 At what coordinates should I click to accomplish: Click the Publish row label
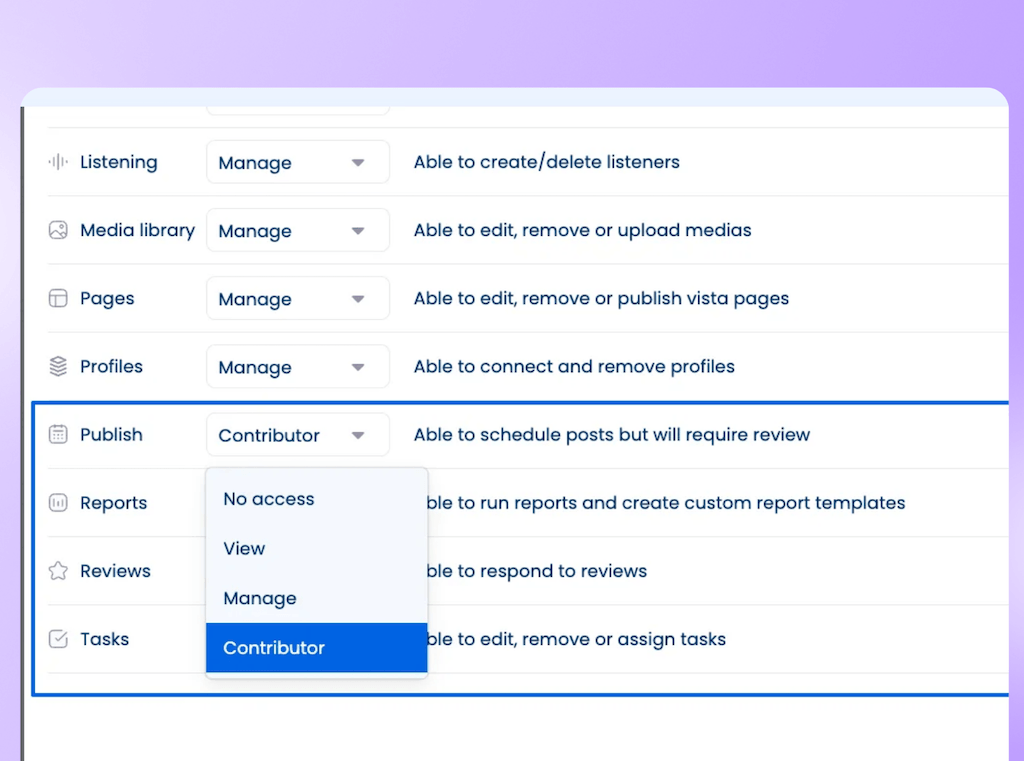[112, 434]
